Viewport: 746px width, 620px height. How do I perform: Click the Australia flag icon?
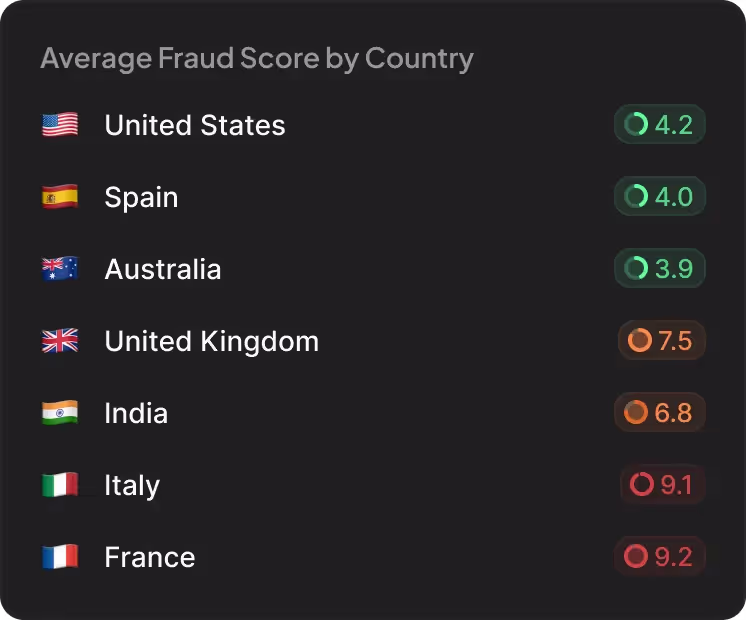(x=60, y=269)
